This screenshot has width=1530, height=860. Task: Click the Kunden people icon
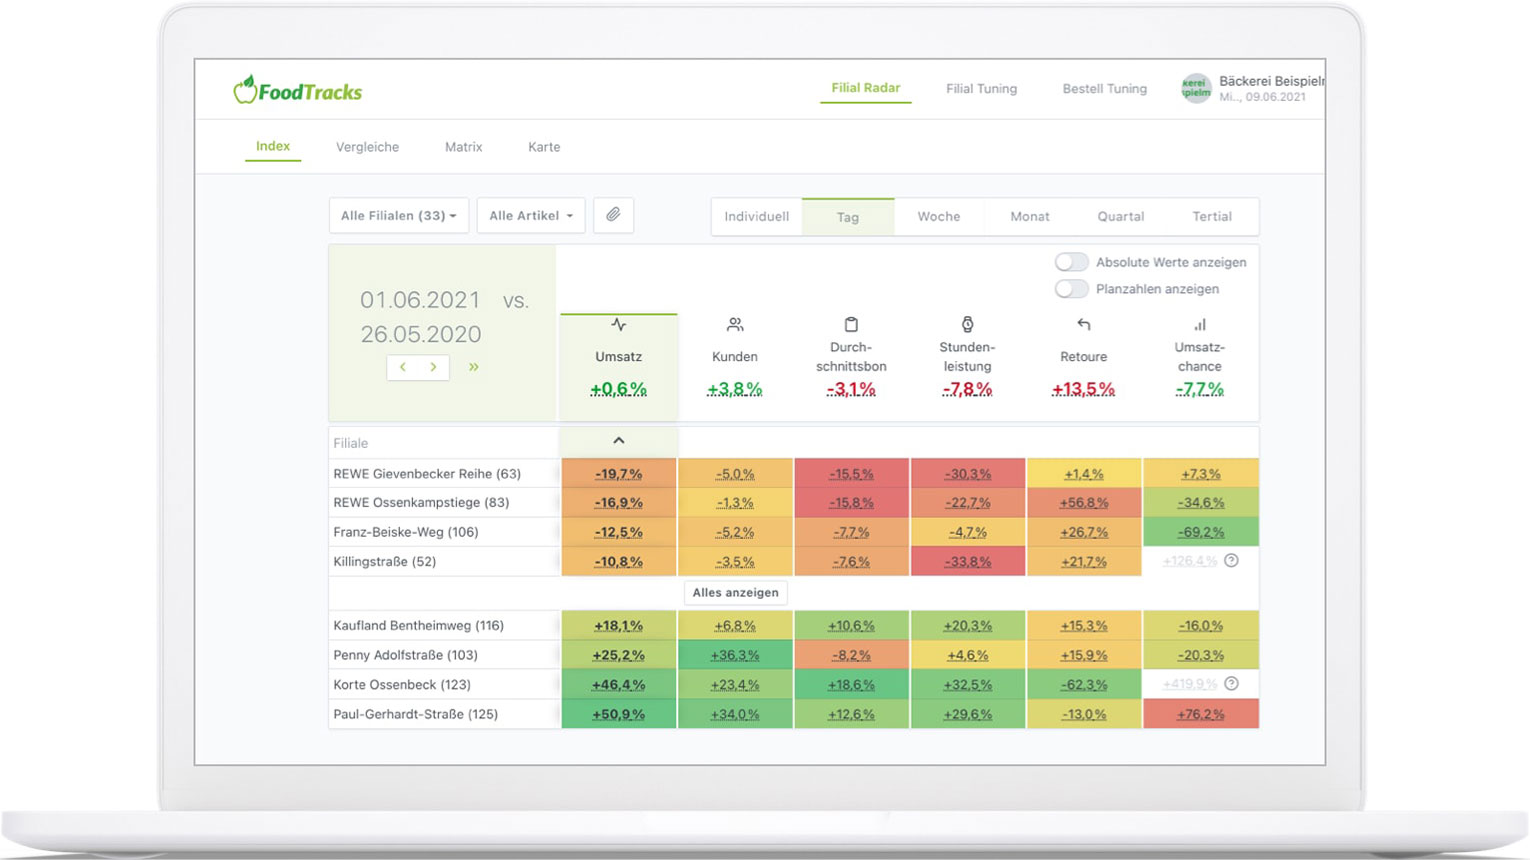pos(735,325)
